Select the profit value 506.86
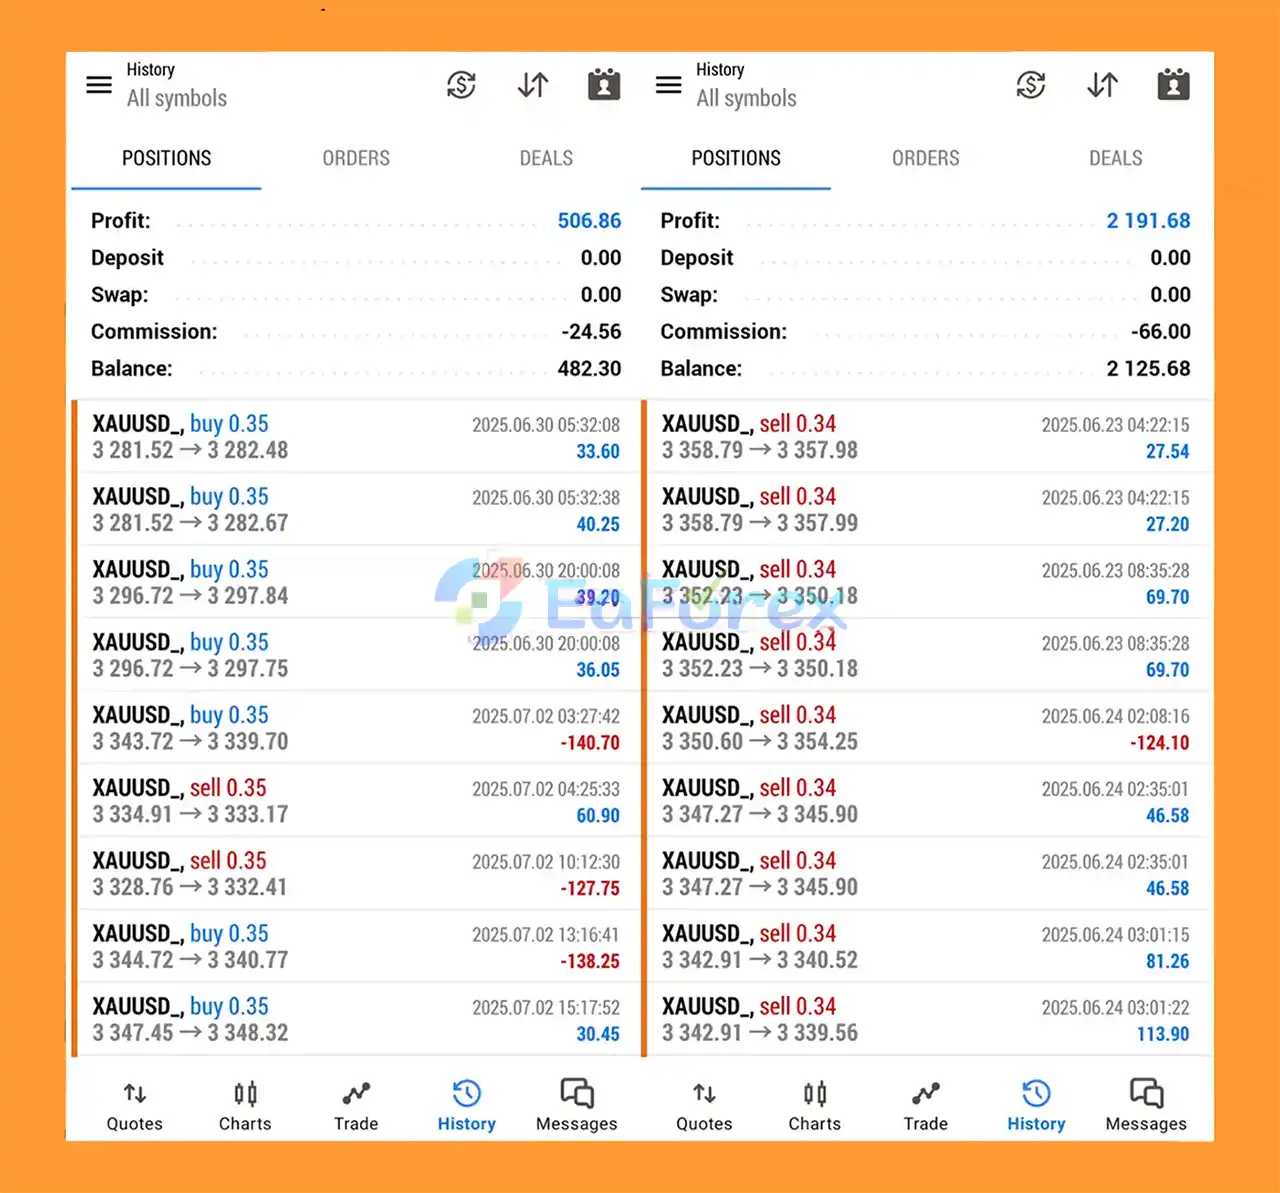The height and width of the screenshot is (1193, 1280). [x=589, y=220]
